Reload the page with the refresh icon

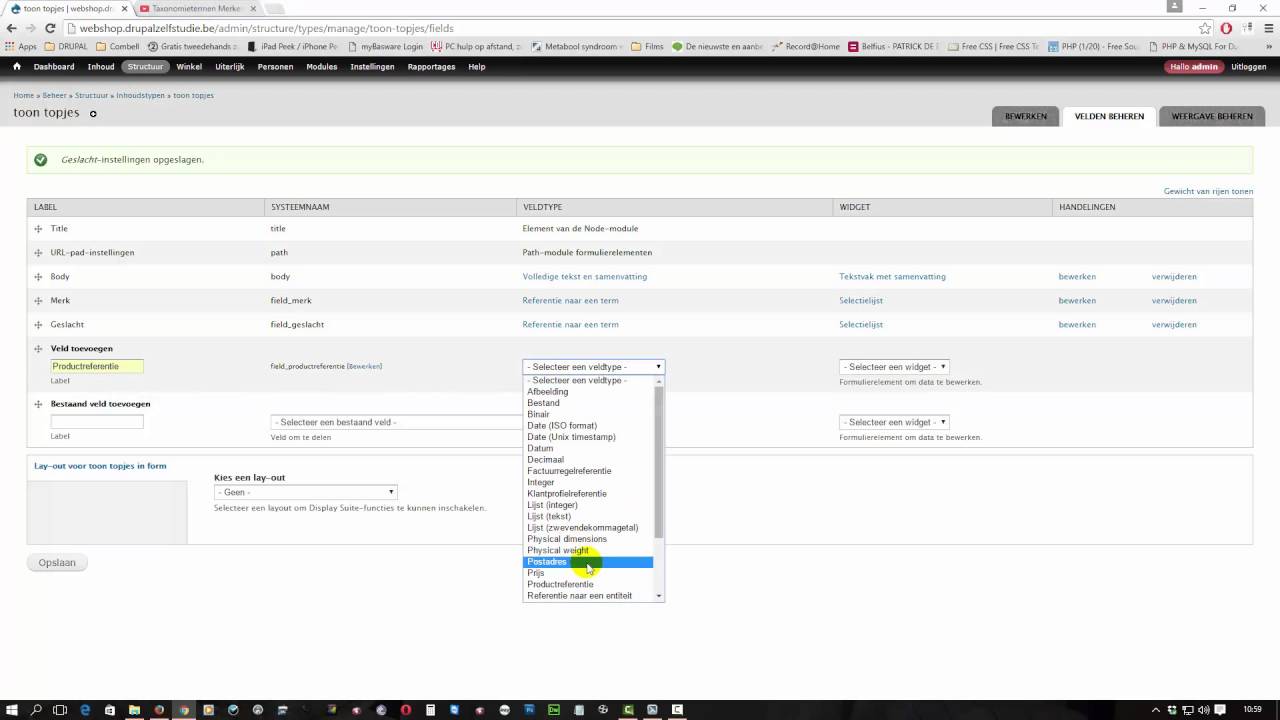(x=50, y=28)
